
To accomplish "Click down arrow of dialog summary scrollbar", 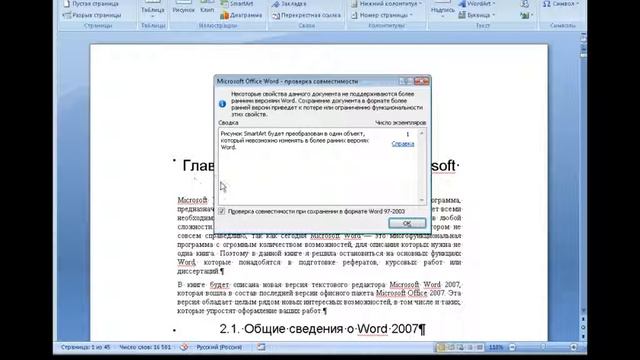I will coord(422,200).
